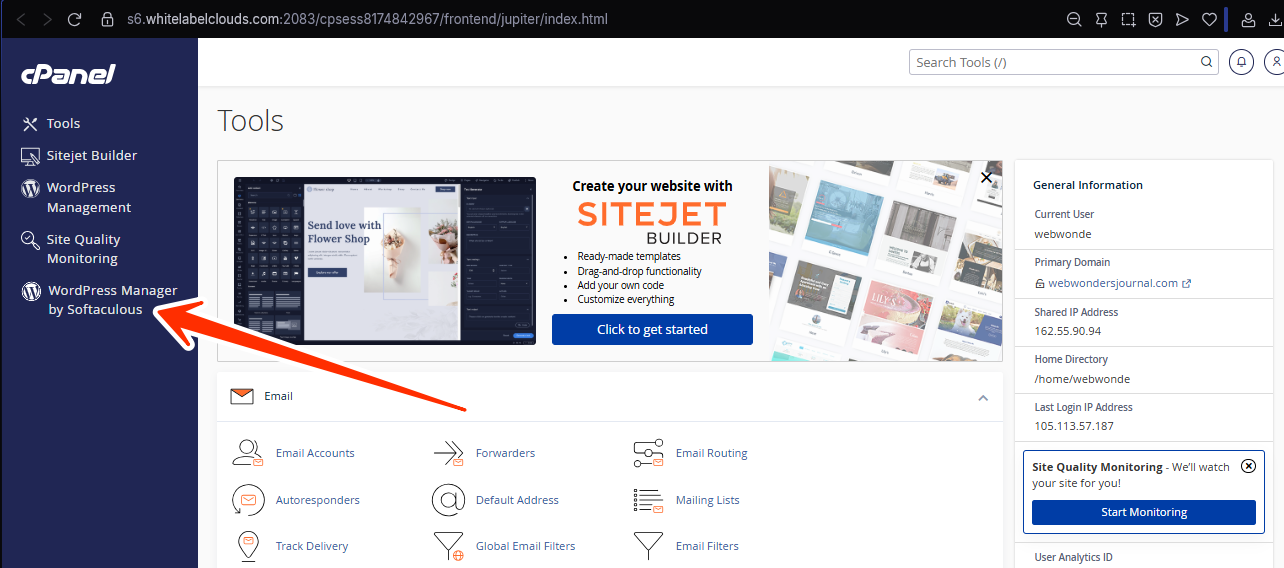Open Email Accounts
The height and width of the screenshot is (568, 1284).
click(x=315, y=453)
